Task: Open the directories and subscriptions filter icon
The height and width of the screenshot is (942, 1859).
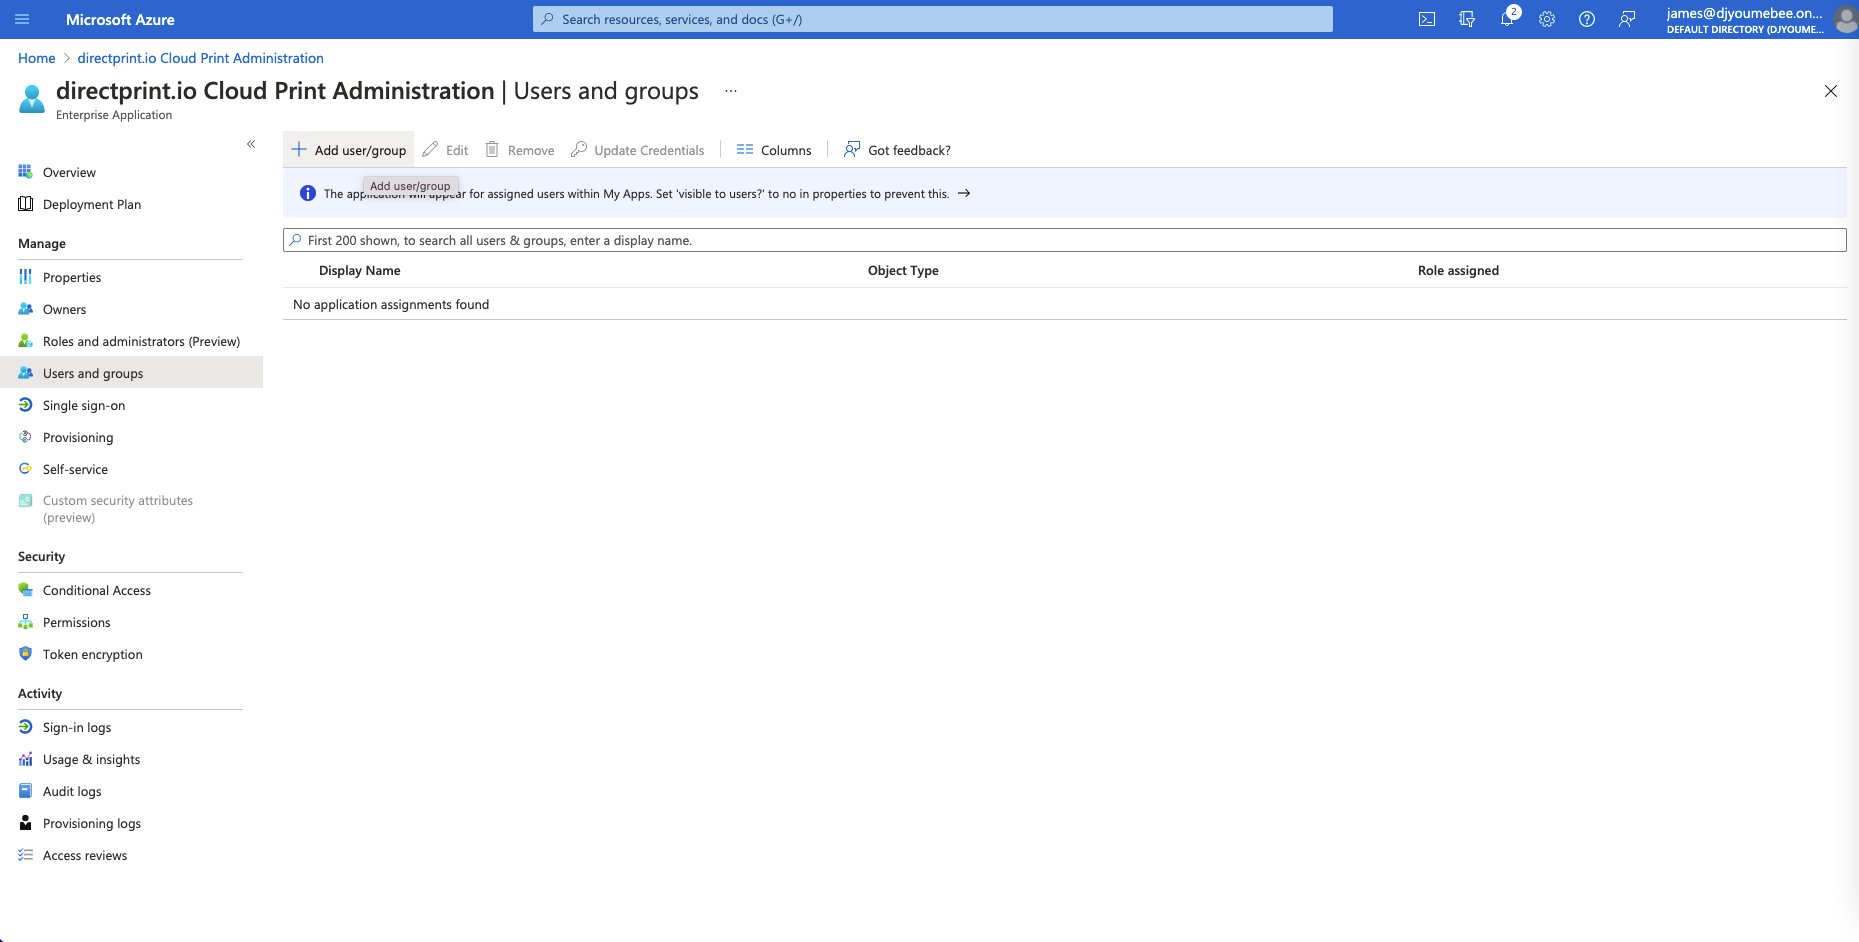Action: coord(1467,19)
